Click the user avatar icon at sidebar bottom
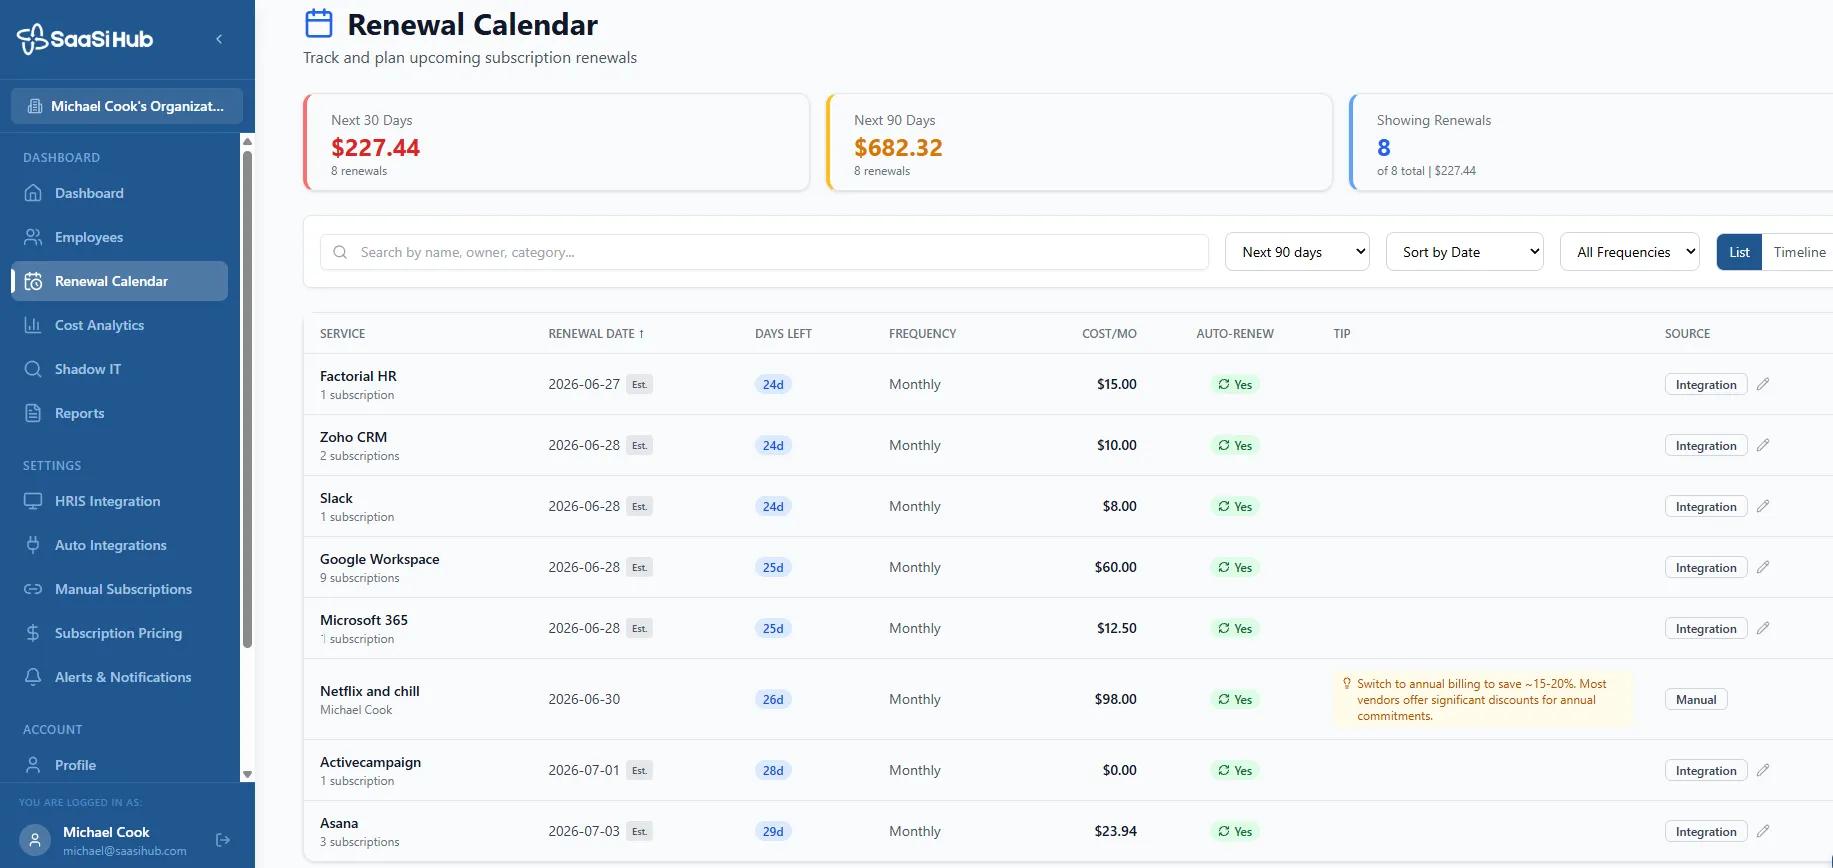 35,840
